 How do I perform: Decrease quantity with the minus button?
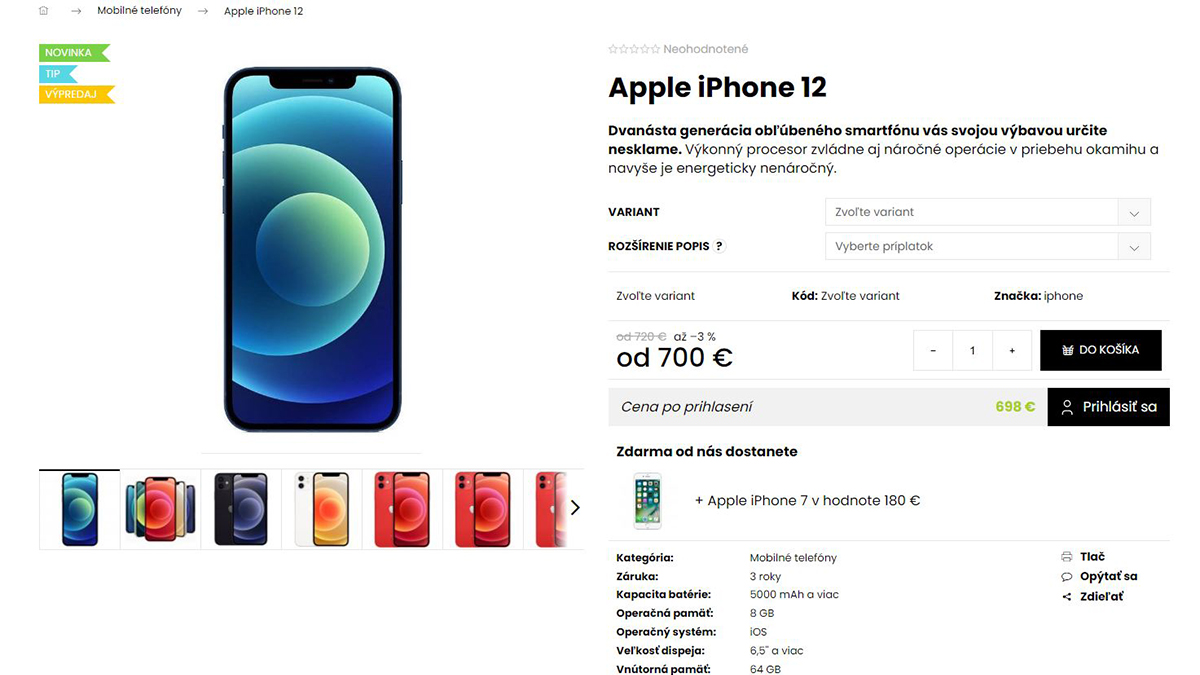pos(933,351)
